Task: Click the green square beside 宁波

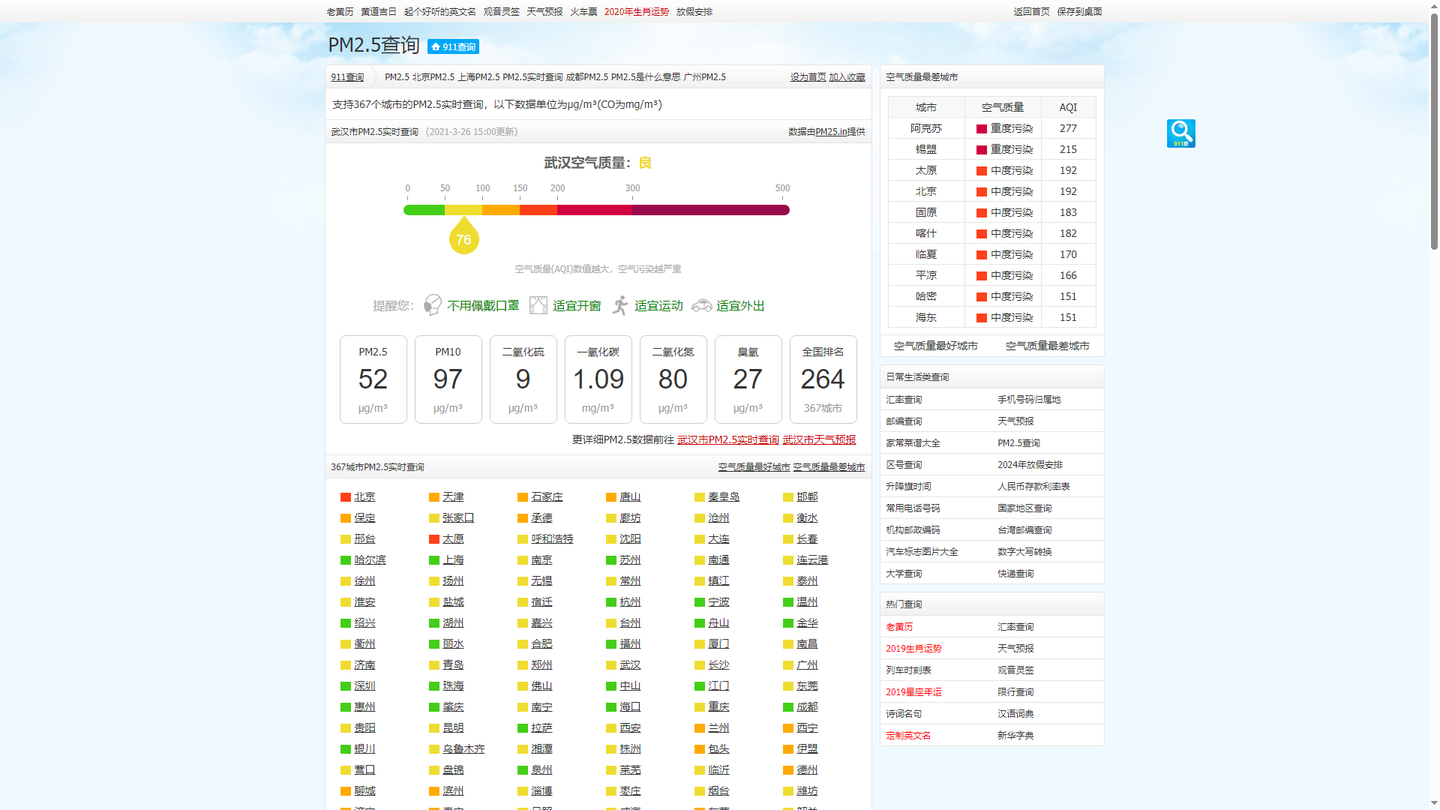Action: click(x=700, y=603)
